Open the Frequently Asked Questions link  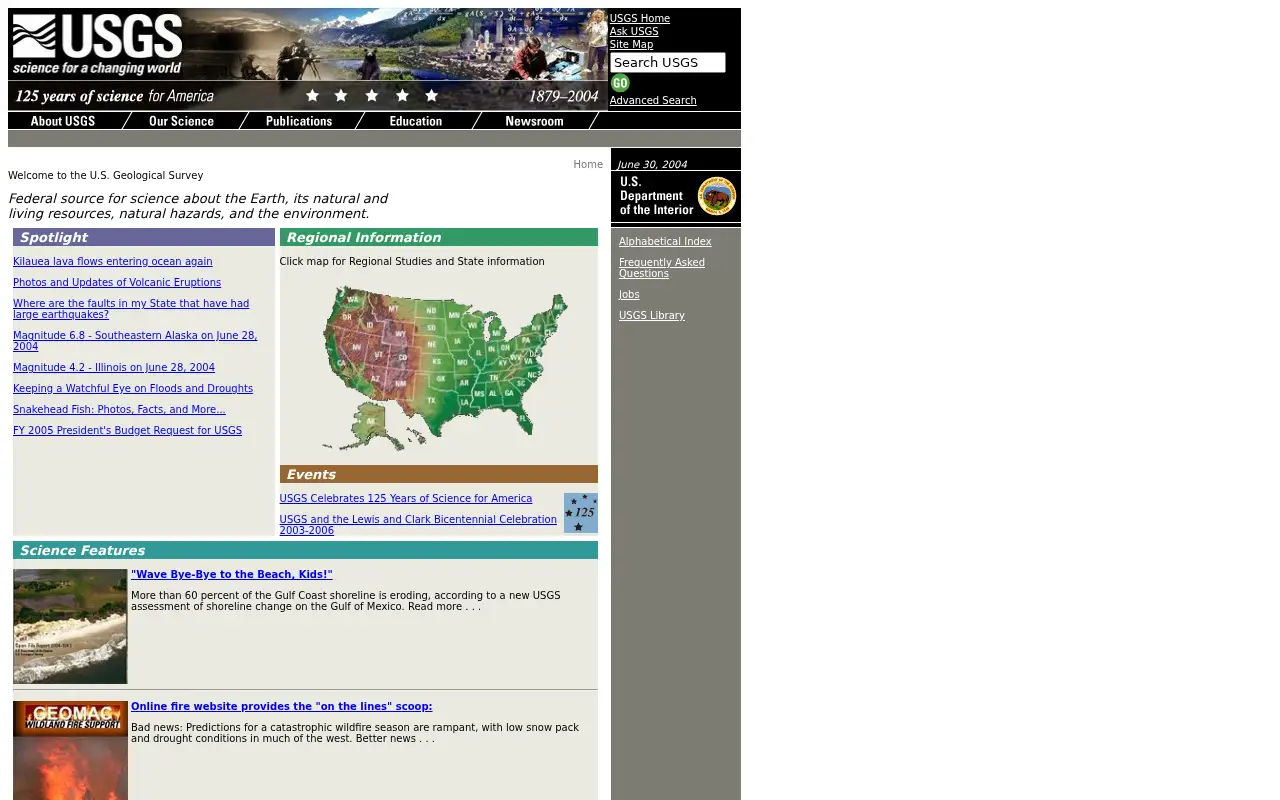[x=662, y=268]
